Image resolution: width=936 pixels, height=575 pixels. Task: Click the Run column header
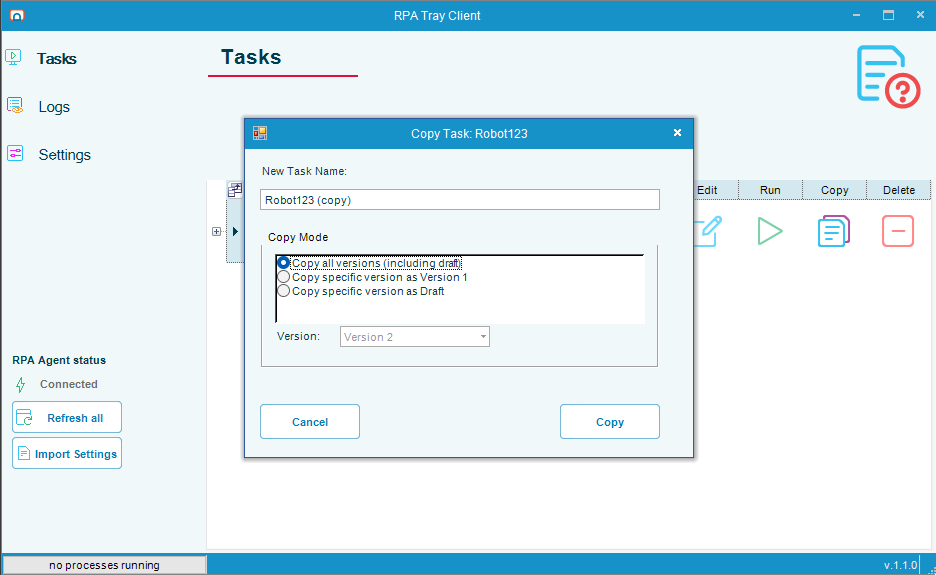(x=770, y=190)
